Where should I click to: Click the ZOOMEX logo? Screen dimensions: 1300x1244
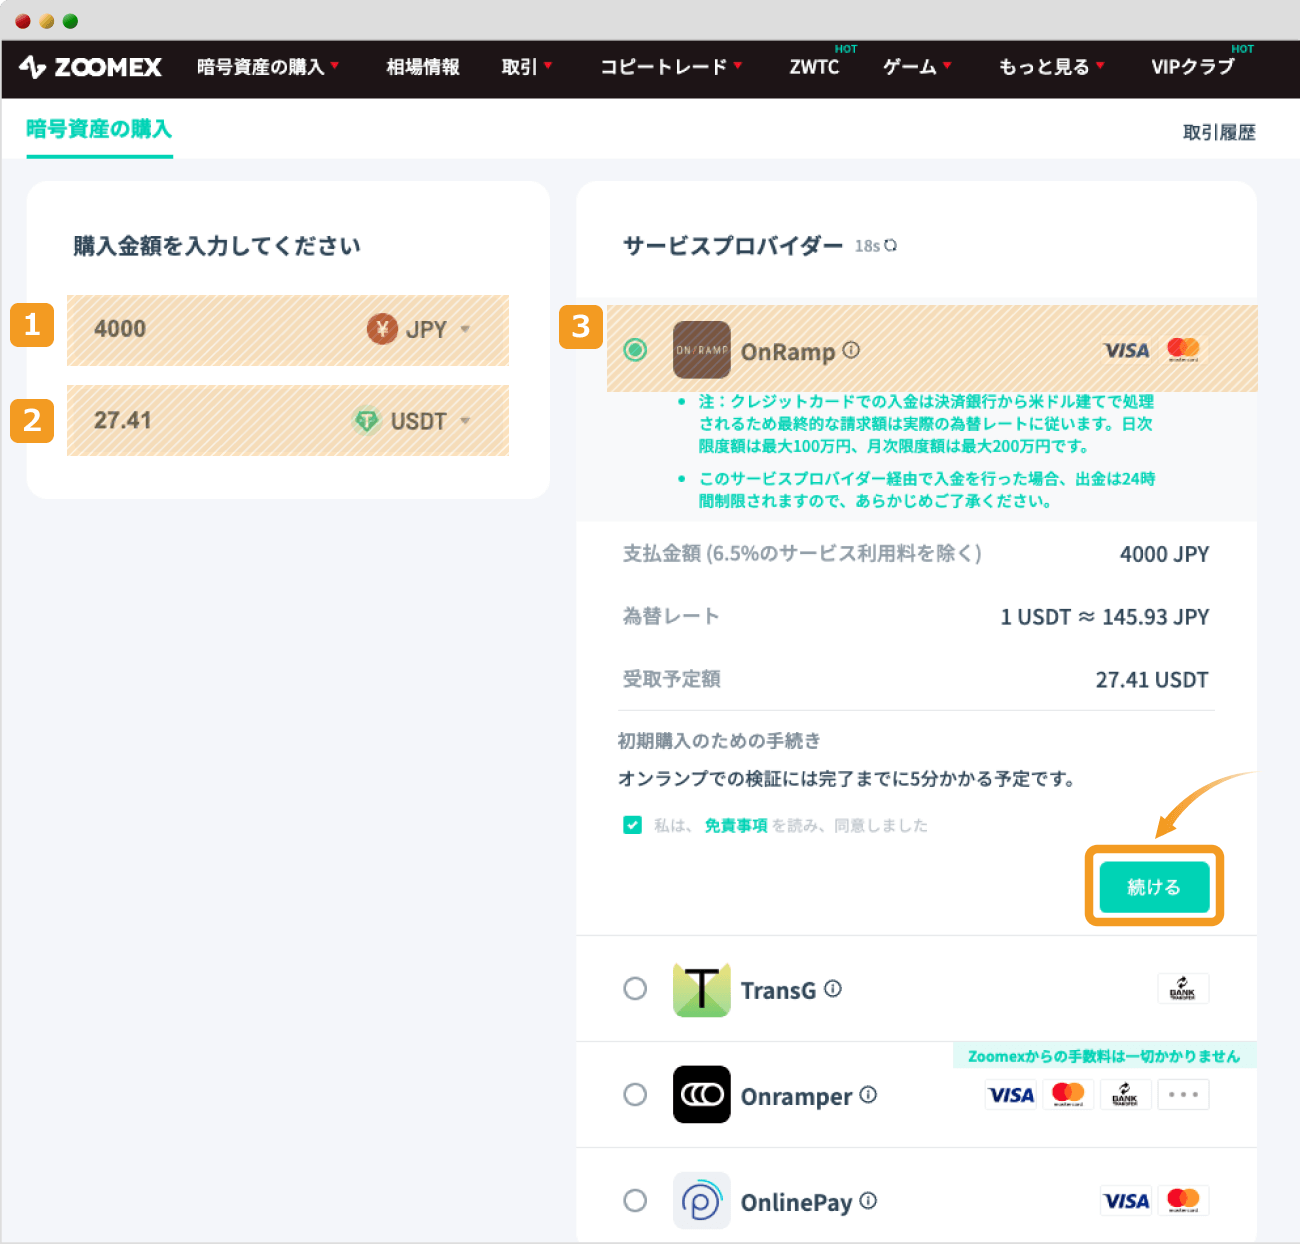(x=90, y=67)
